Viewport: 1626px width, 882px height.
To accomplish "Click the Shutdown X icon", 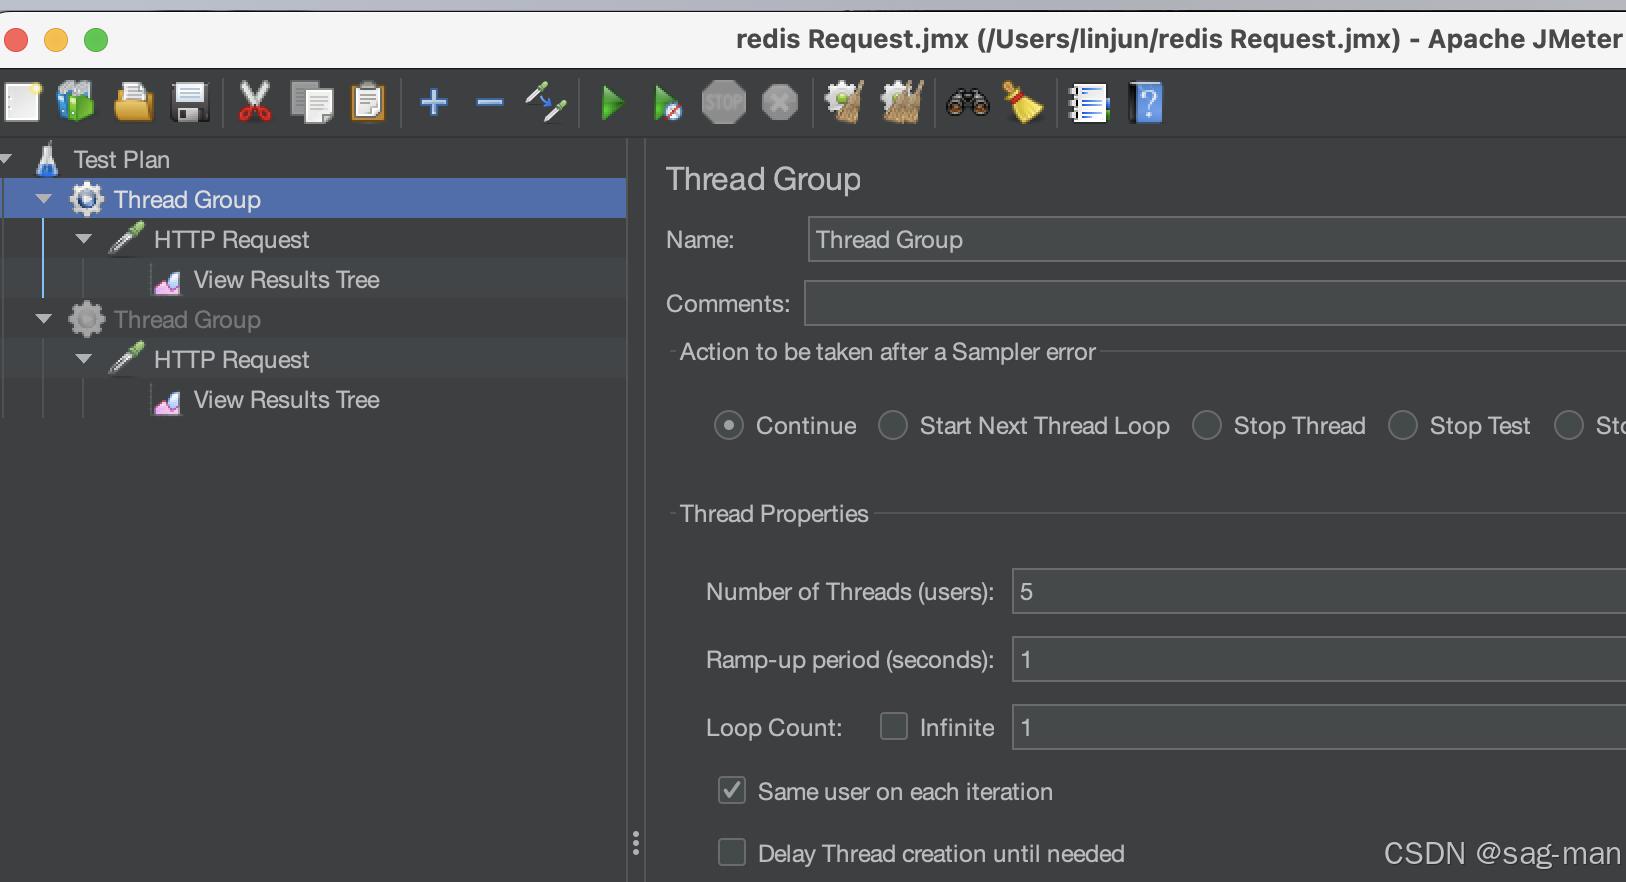I will point(780,102).
